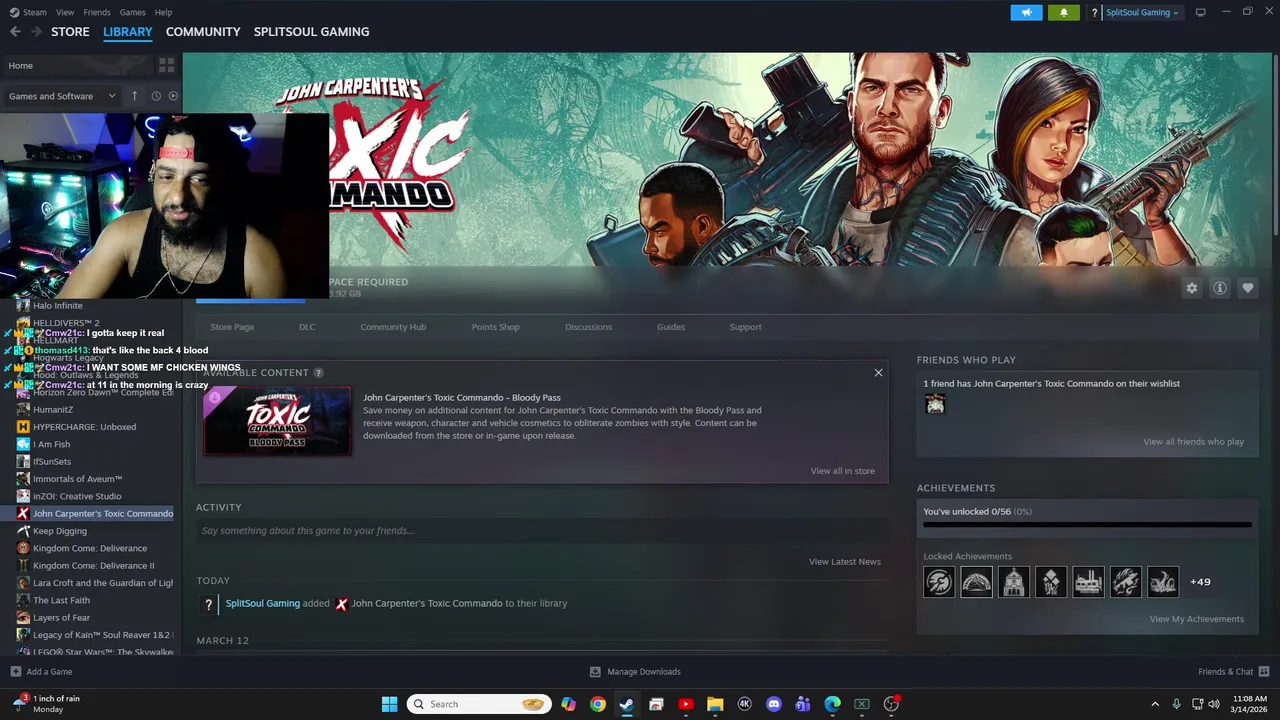Viewport: 1280px width, 720px height.
Task: Show the +49 more locked achievements
Action: tap(1200, 582)
